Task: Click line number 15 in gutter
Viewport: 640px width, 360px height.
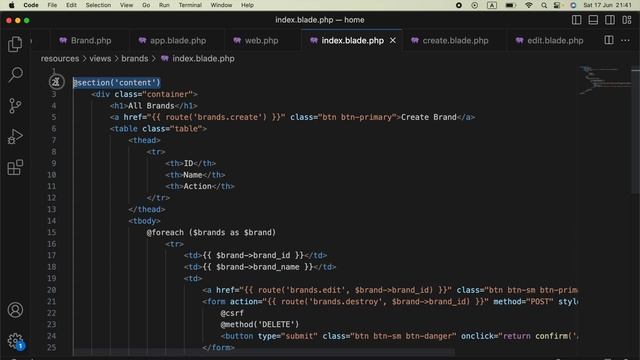Action: pos(52,232)
